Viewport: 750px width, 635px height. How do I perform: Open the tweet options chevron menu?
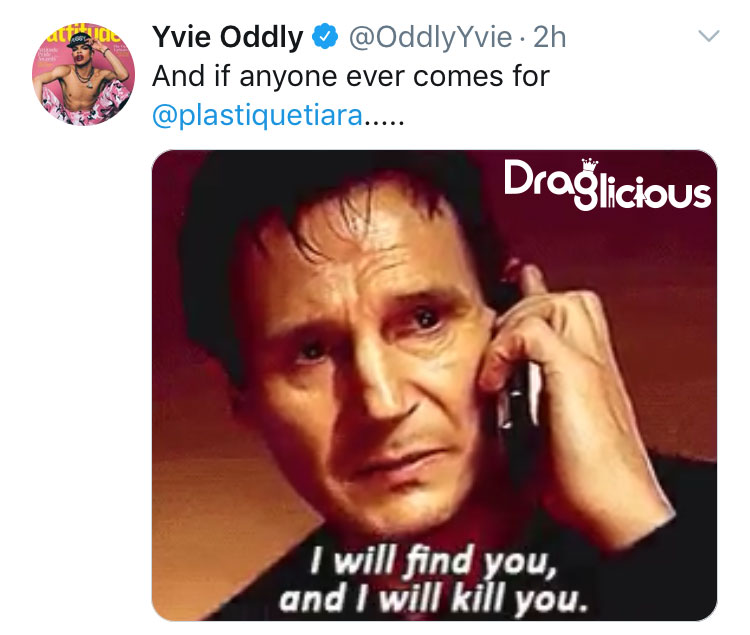tap(708, 36)
